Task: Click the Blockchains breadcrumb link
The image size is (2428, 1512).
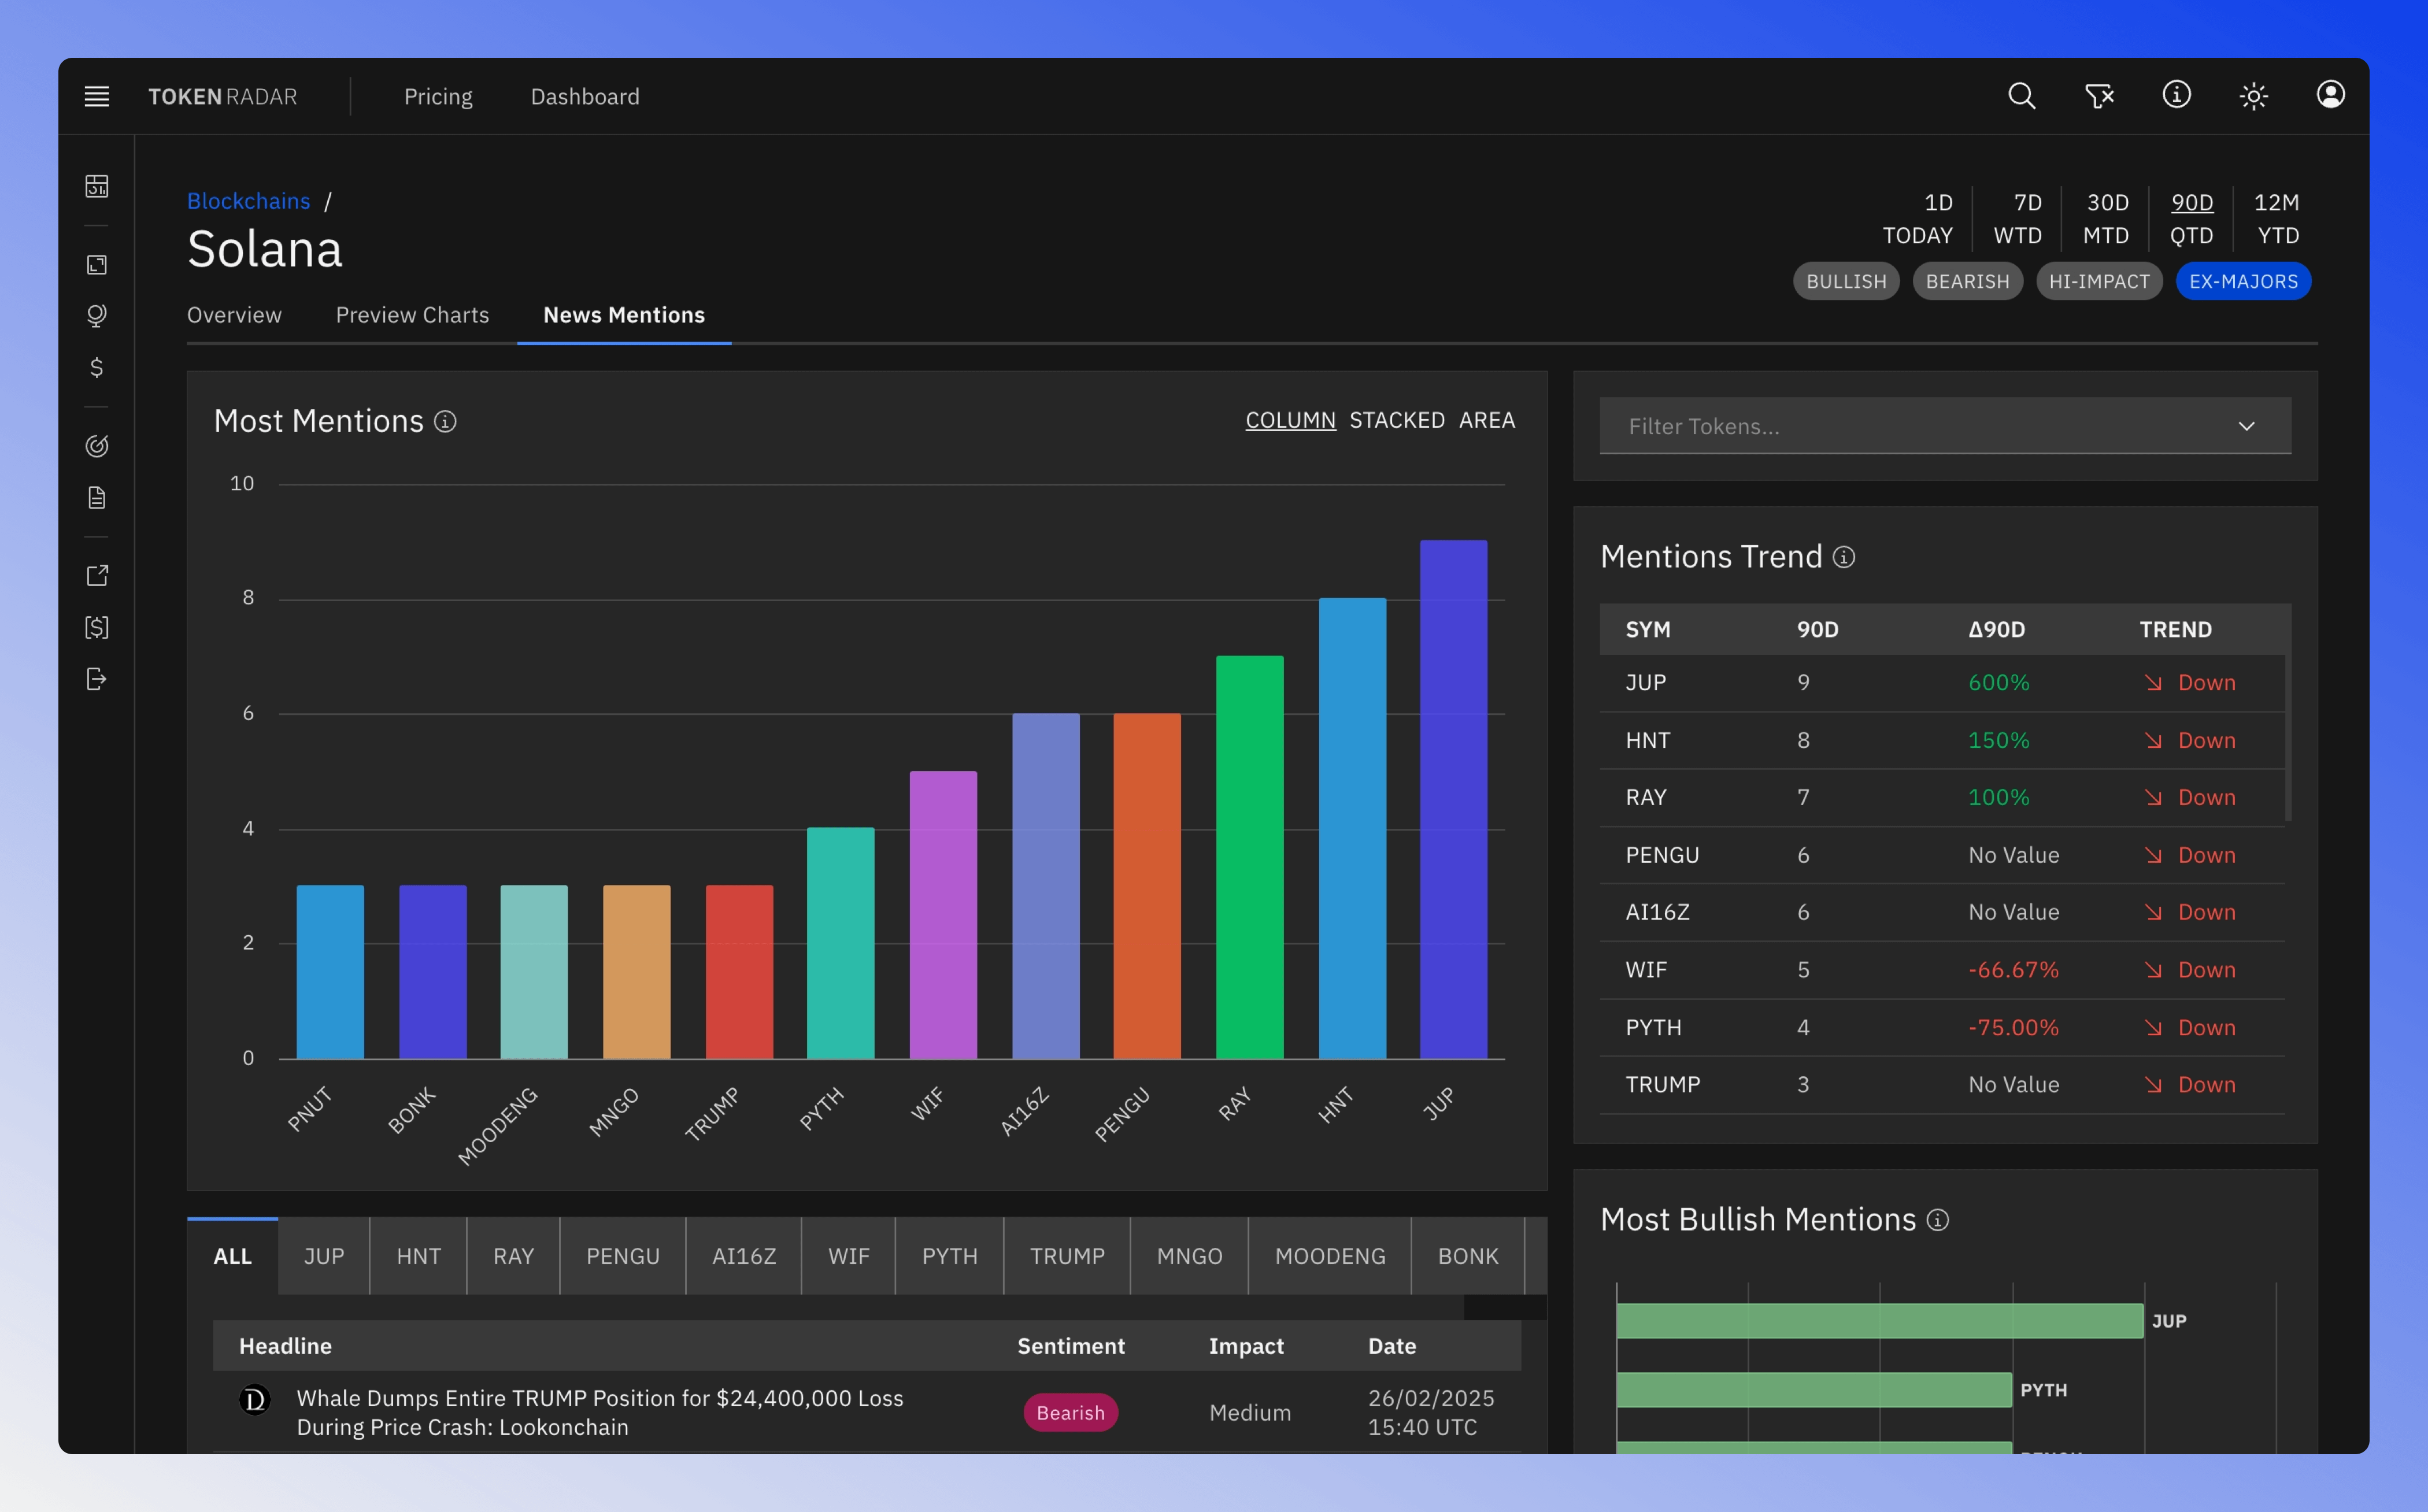Action: (x=249, y=201)
